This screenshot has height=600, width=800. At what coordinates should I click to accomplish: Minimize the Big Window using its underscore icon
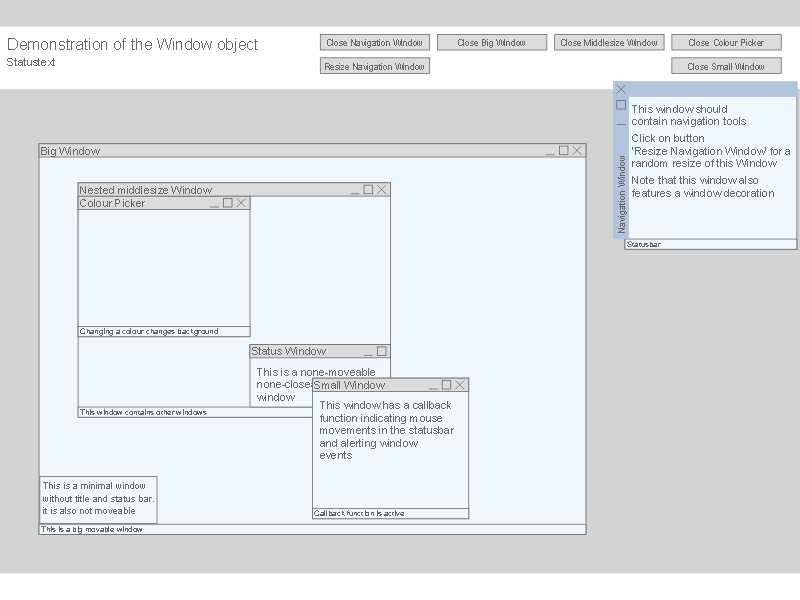pyautogui.click(x=550, y=151)
